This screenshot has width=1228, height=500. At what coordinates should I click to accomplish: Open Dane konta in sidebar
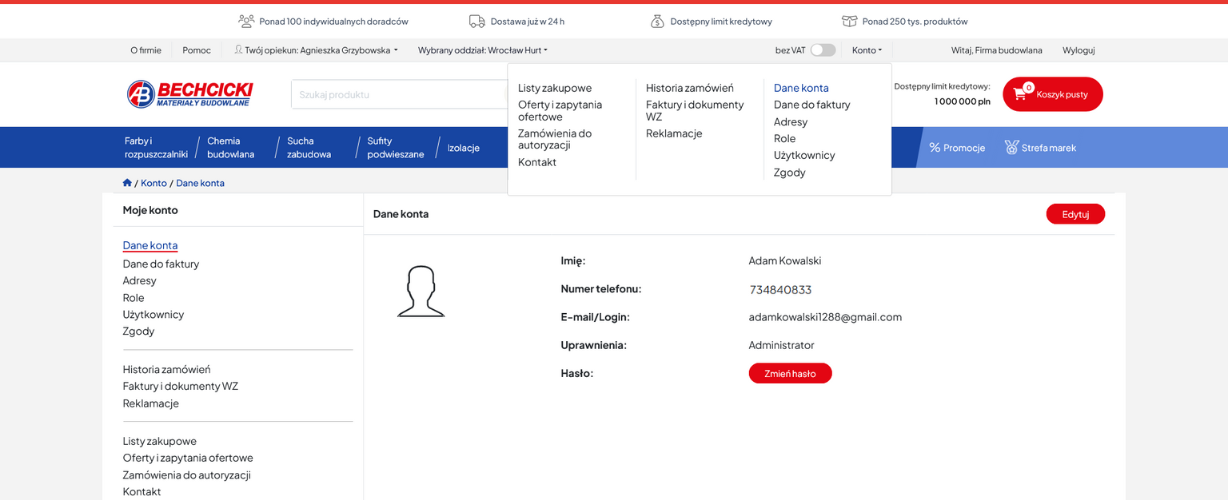coord(150,245)
